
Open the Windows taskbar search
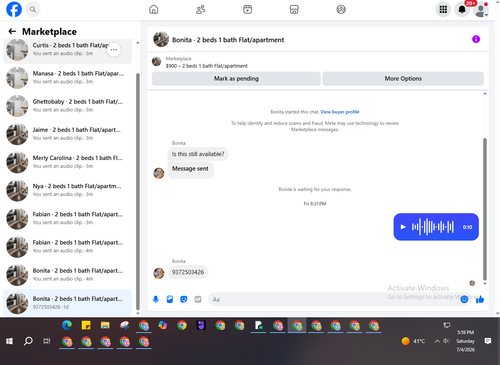[28, 341]
